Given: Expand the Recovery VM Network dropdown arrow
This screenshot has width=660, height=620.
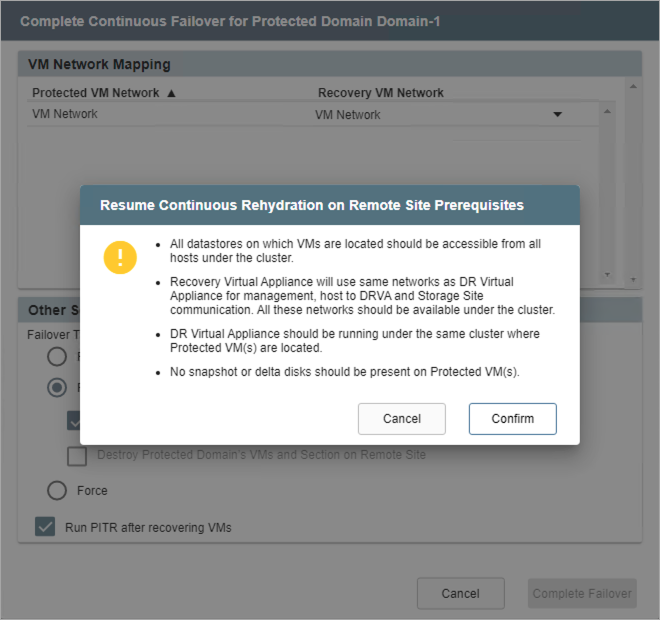Looking at the screenshot, I should point(558,114).
